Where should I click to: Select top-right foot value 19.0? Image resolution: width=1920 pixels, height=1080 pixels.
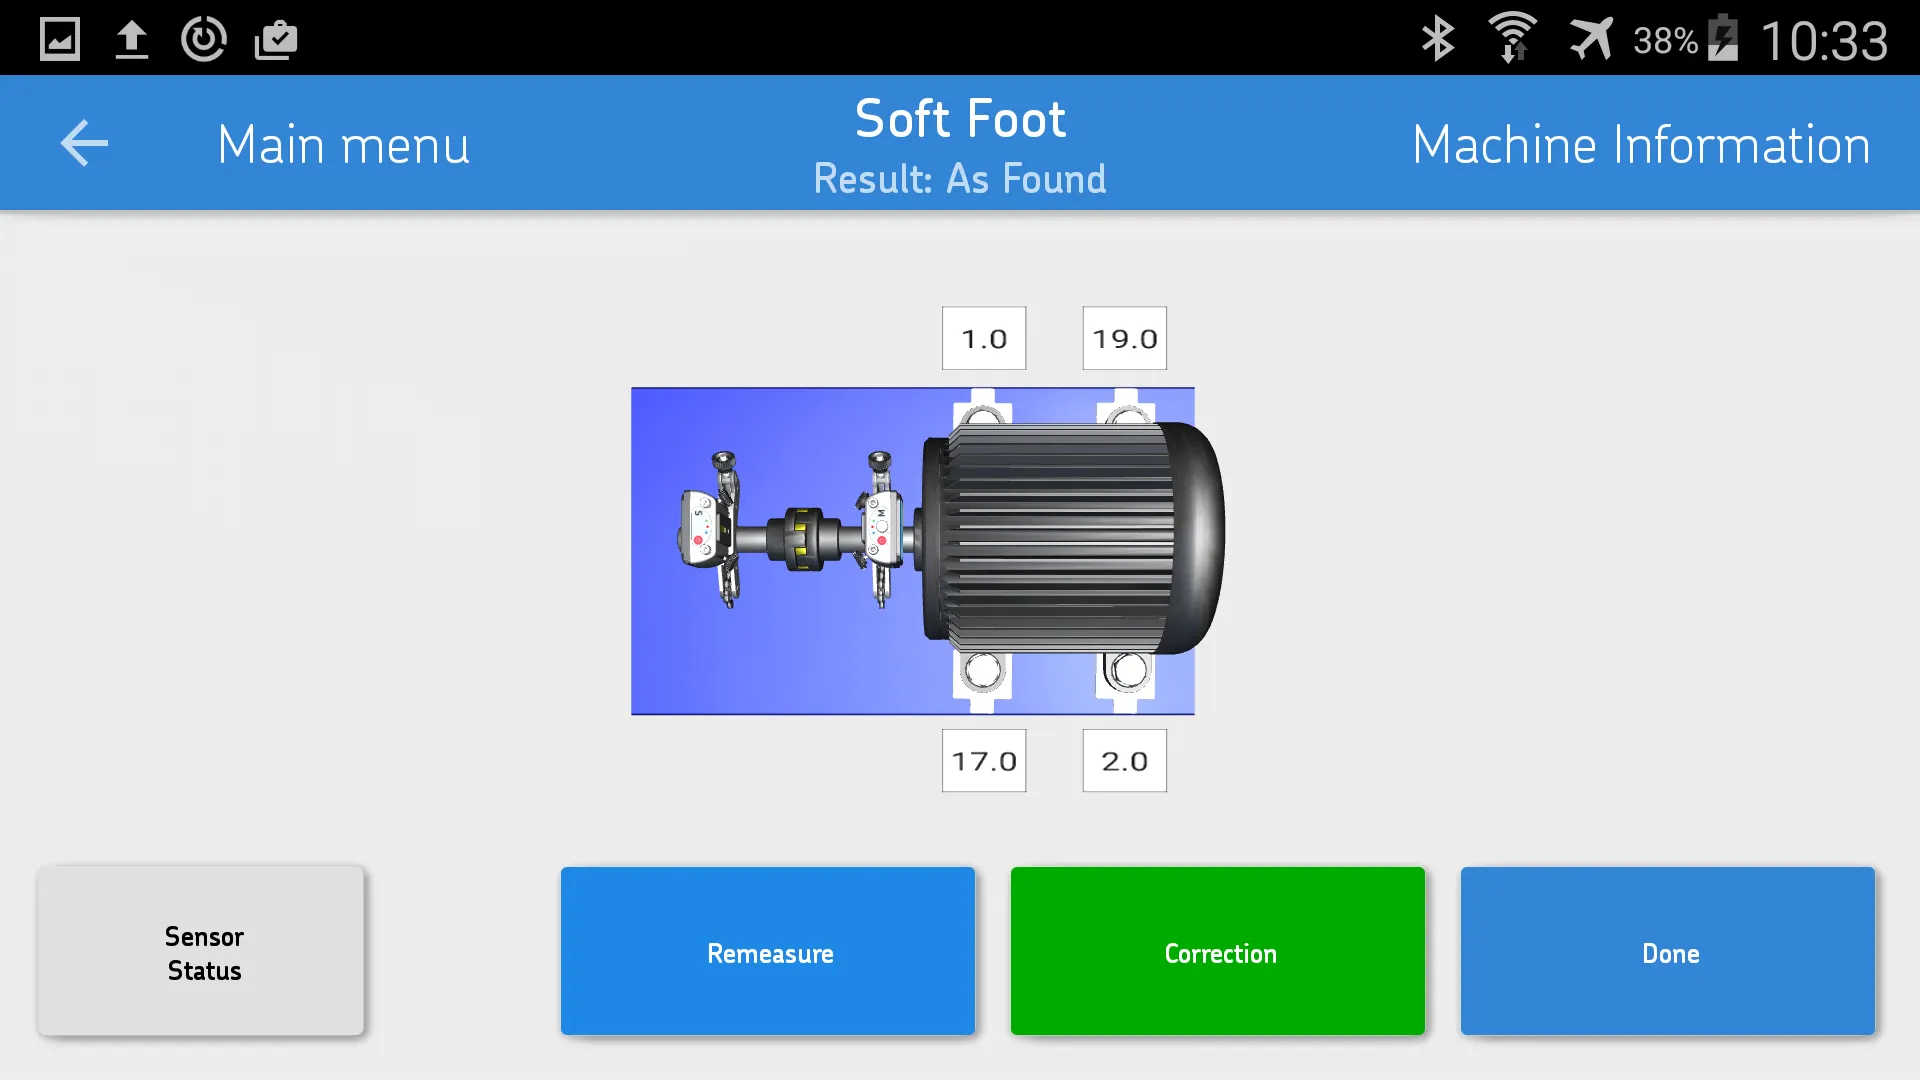(x=1124, y=338)
